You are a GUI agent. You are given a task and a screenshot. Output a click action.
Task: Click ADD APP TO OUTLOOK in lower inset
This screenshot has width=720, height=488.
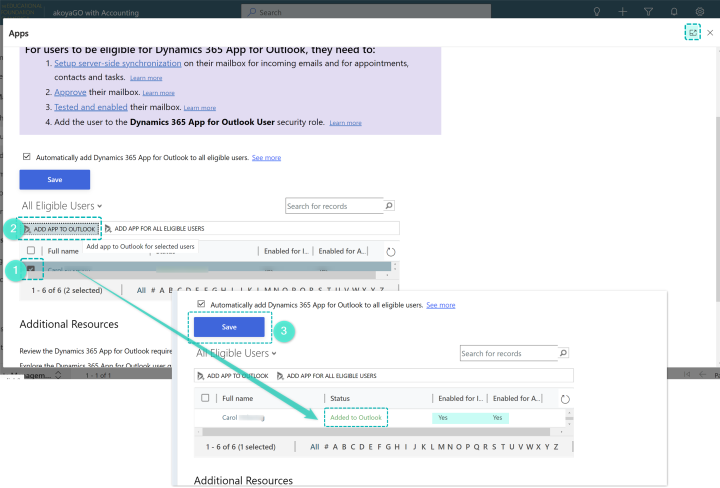(x=233, y=376)
